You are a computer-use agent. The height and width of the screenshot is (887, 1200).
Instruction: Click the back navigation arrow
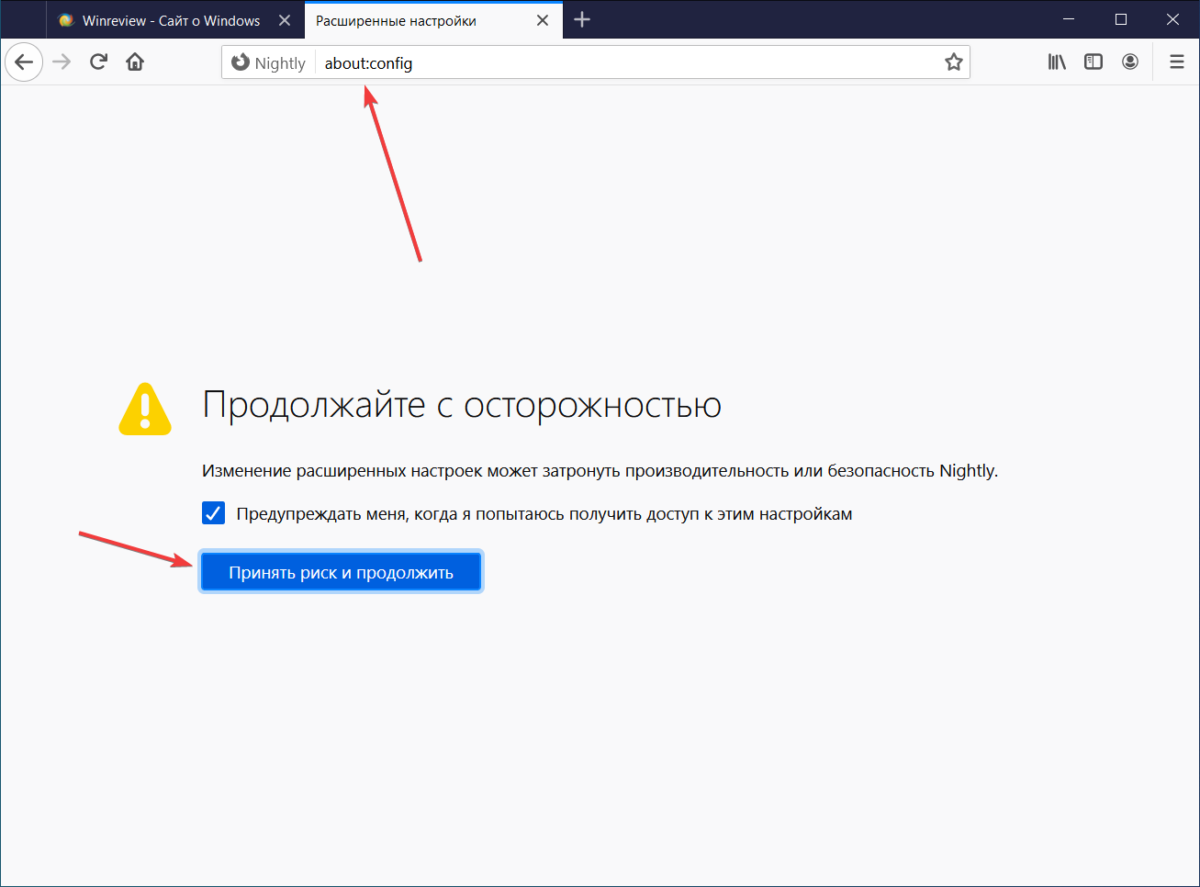pos(24,62)
